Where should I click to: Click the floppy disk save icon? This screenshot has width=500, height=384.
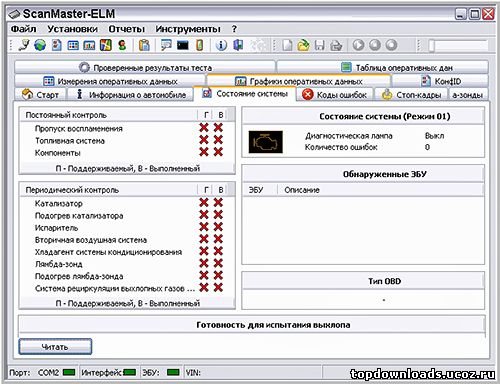pos(320,45)
